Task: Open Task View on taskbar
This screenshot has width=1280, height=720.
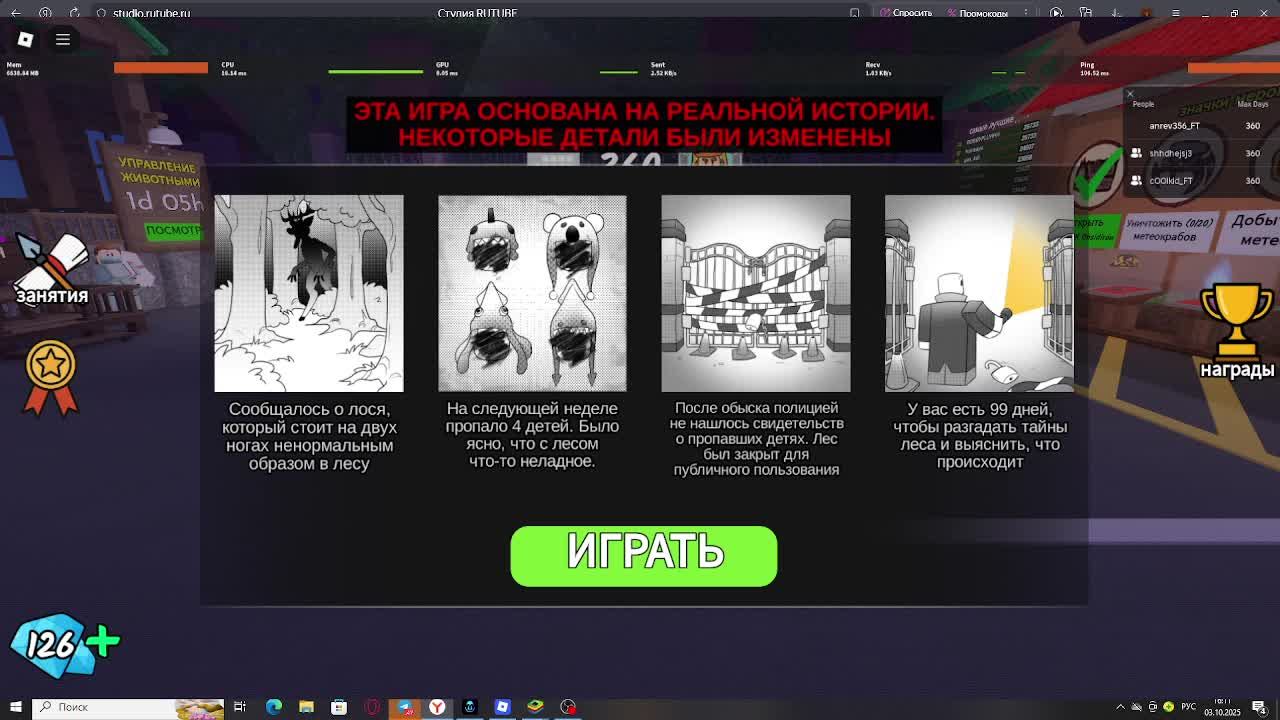Action: click(x=240, y=707)
